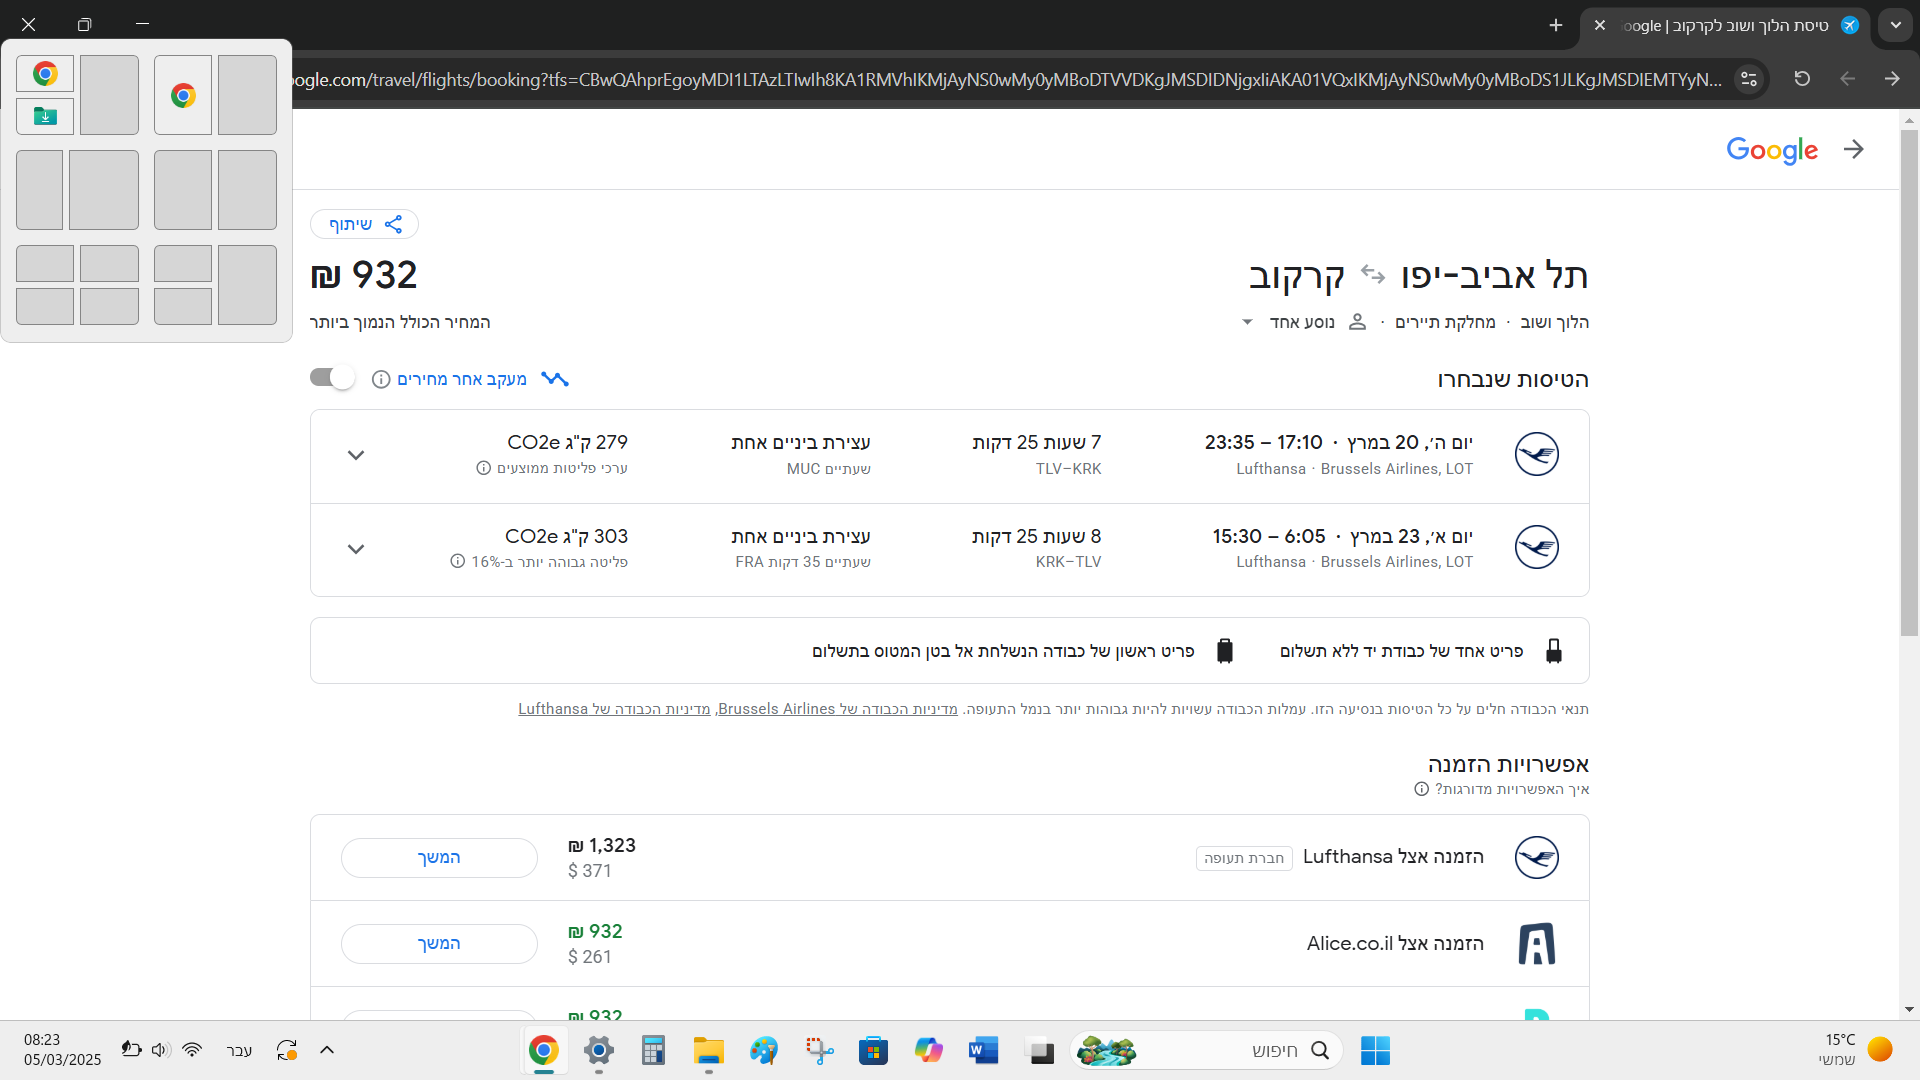This screenshot has height=1080, width=1920.
Task: Enable the track prices toggle
Action: (x=332, y=378)
